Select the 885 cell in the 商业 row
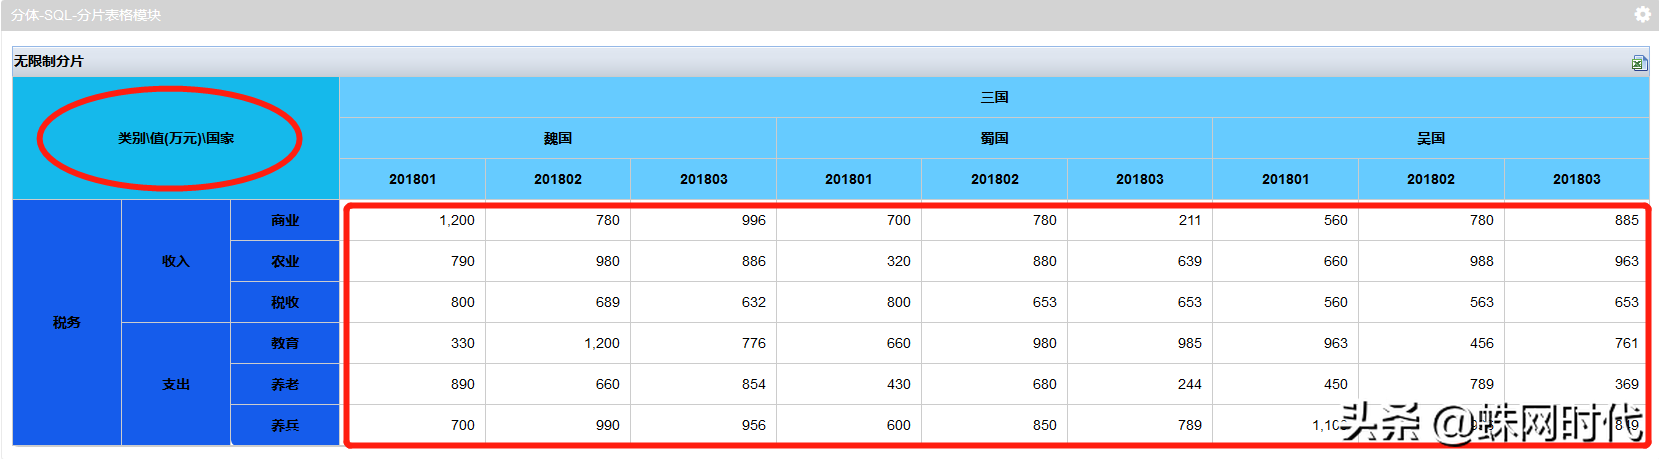Screen dimensions: 1659x459 [x=1577, y=220]
